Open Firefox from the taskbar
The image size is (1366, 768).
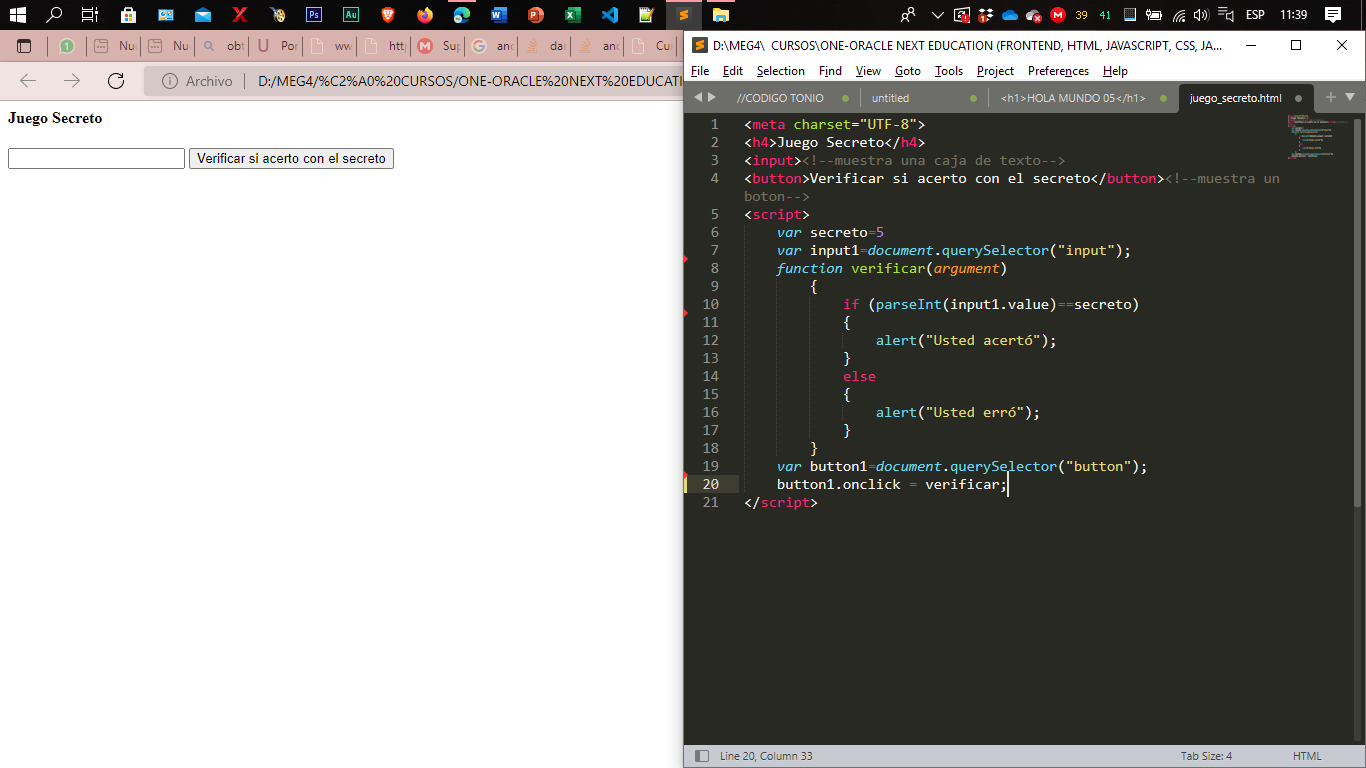click(x=425, y=15)
